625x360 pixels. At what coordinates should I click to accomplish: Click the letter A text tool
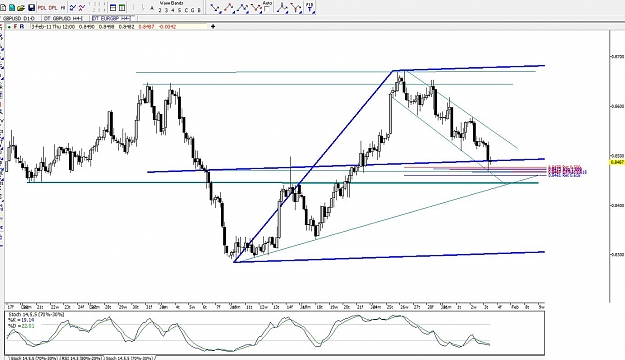[x=152, y=8]
